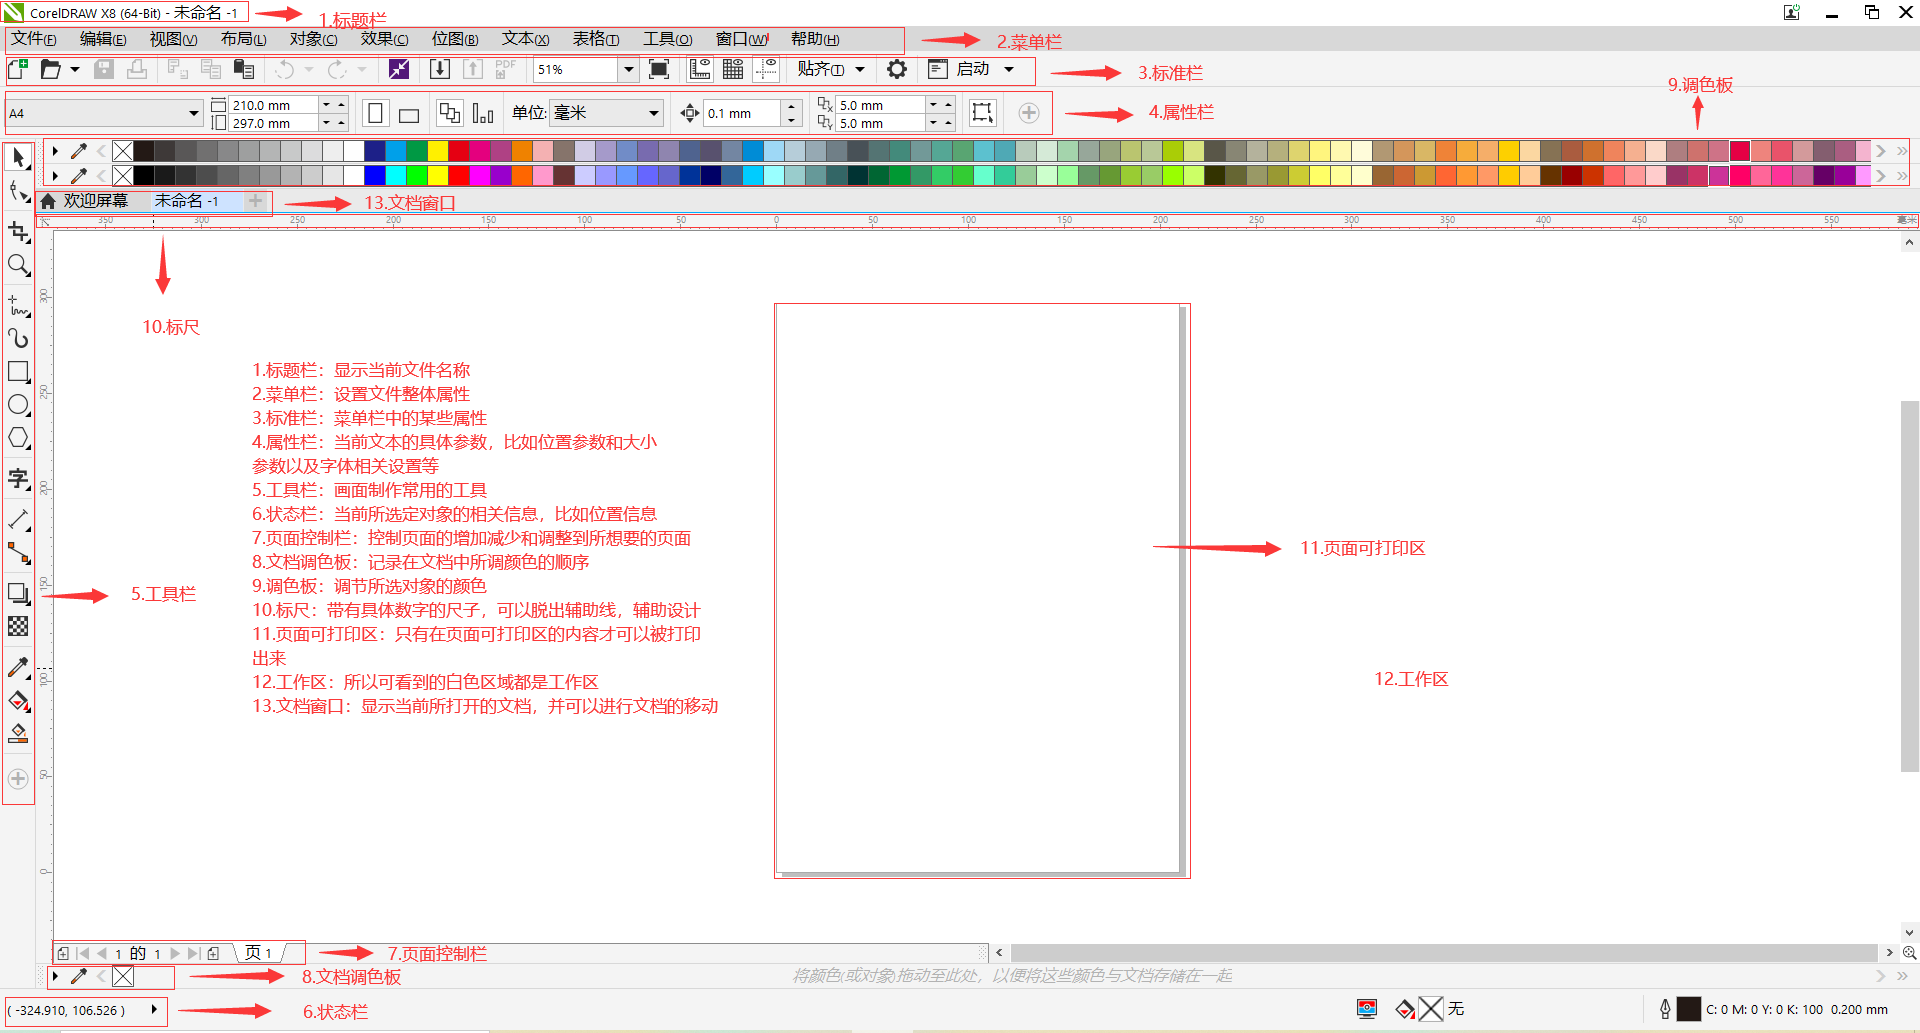
Task: Select the Polygon tool
Action: 18,437
